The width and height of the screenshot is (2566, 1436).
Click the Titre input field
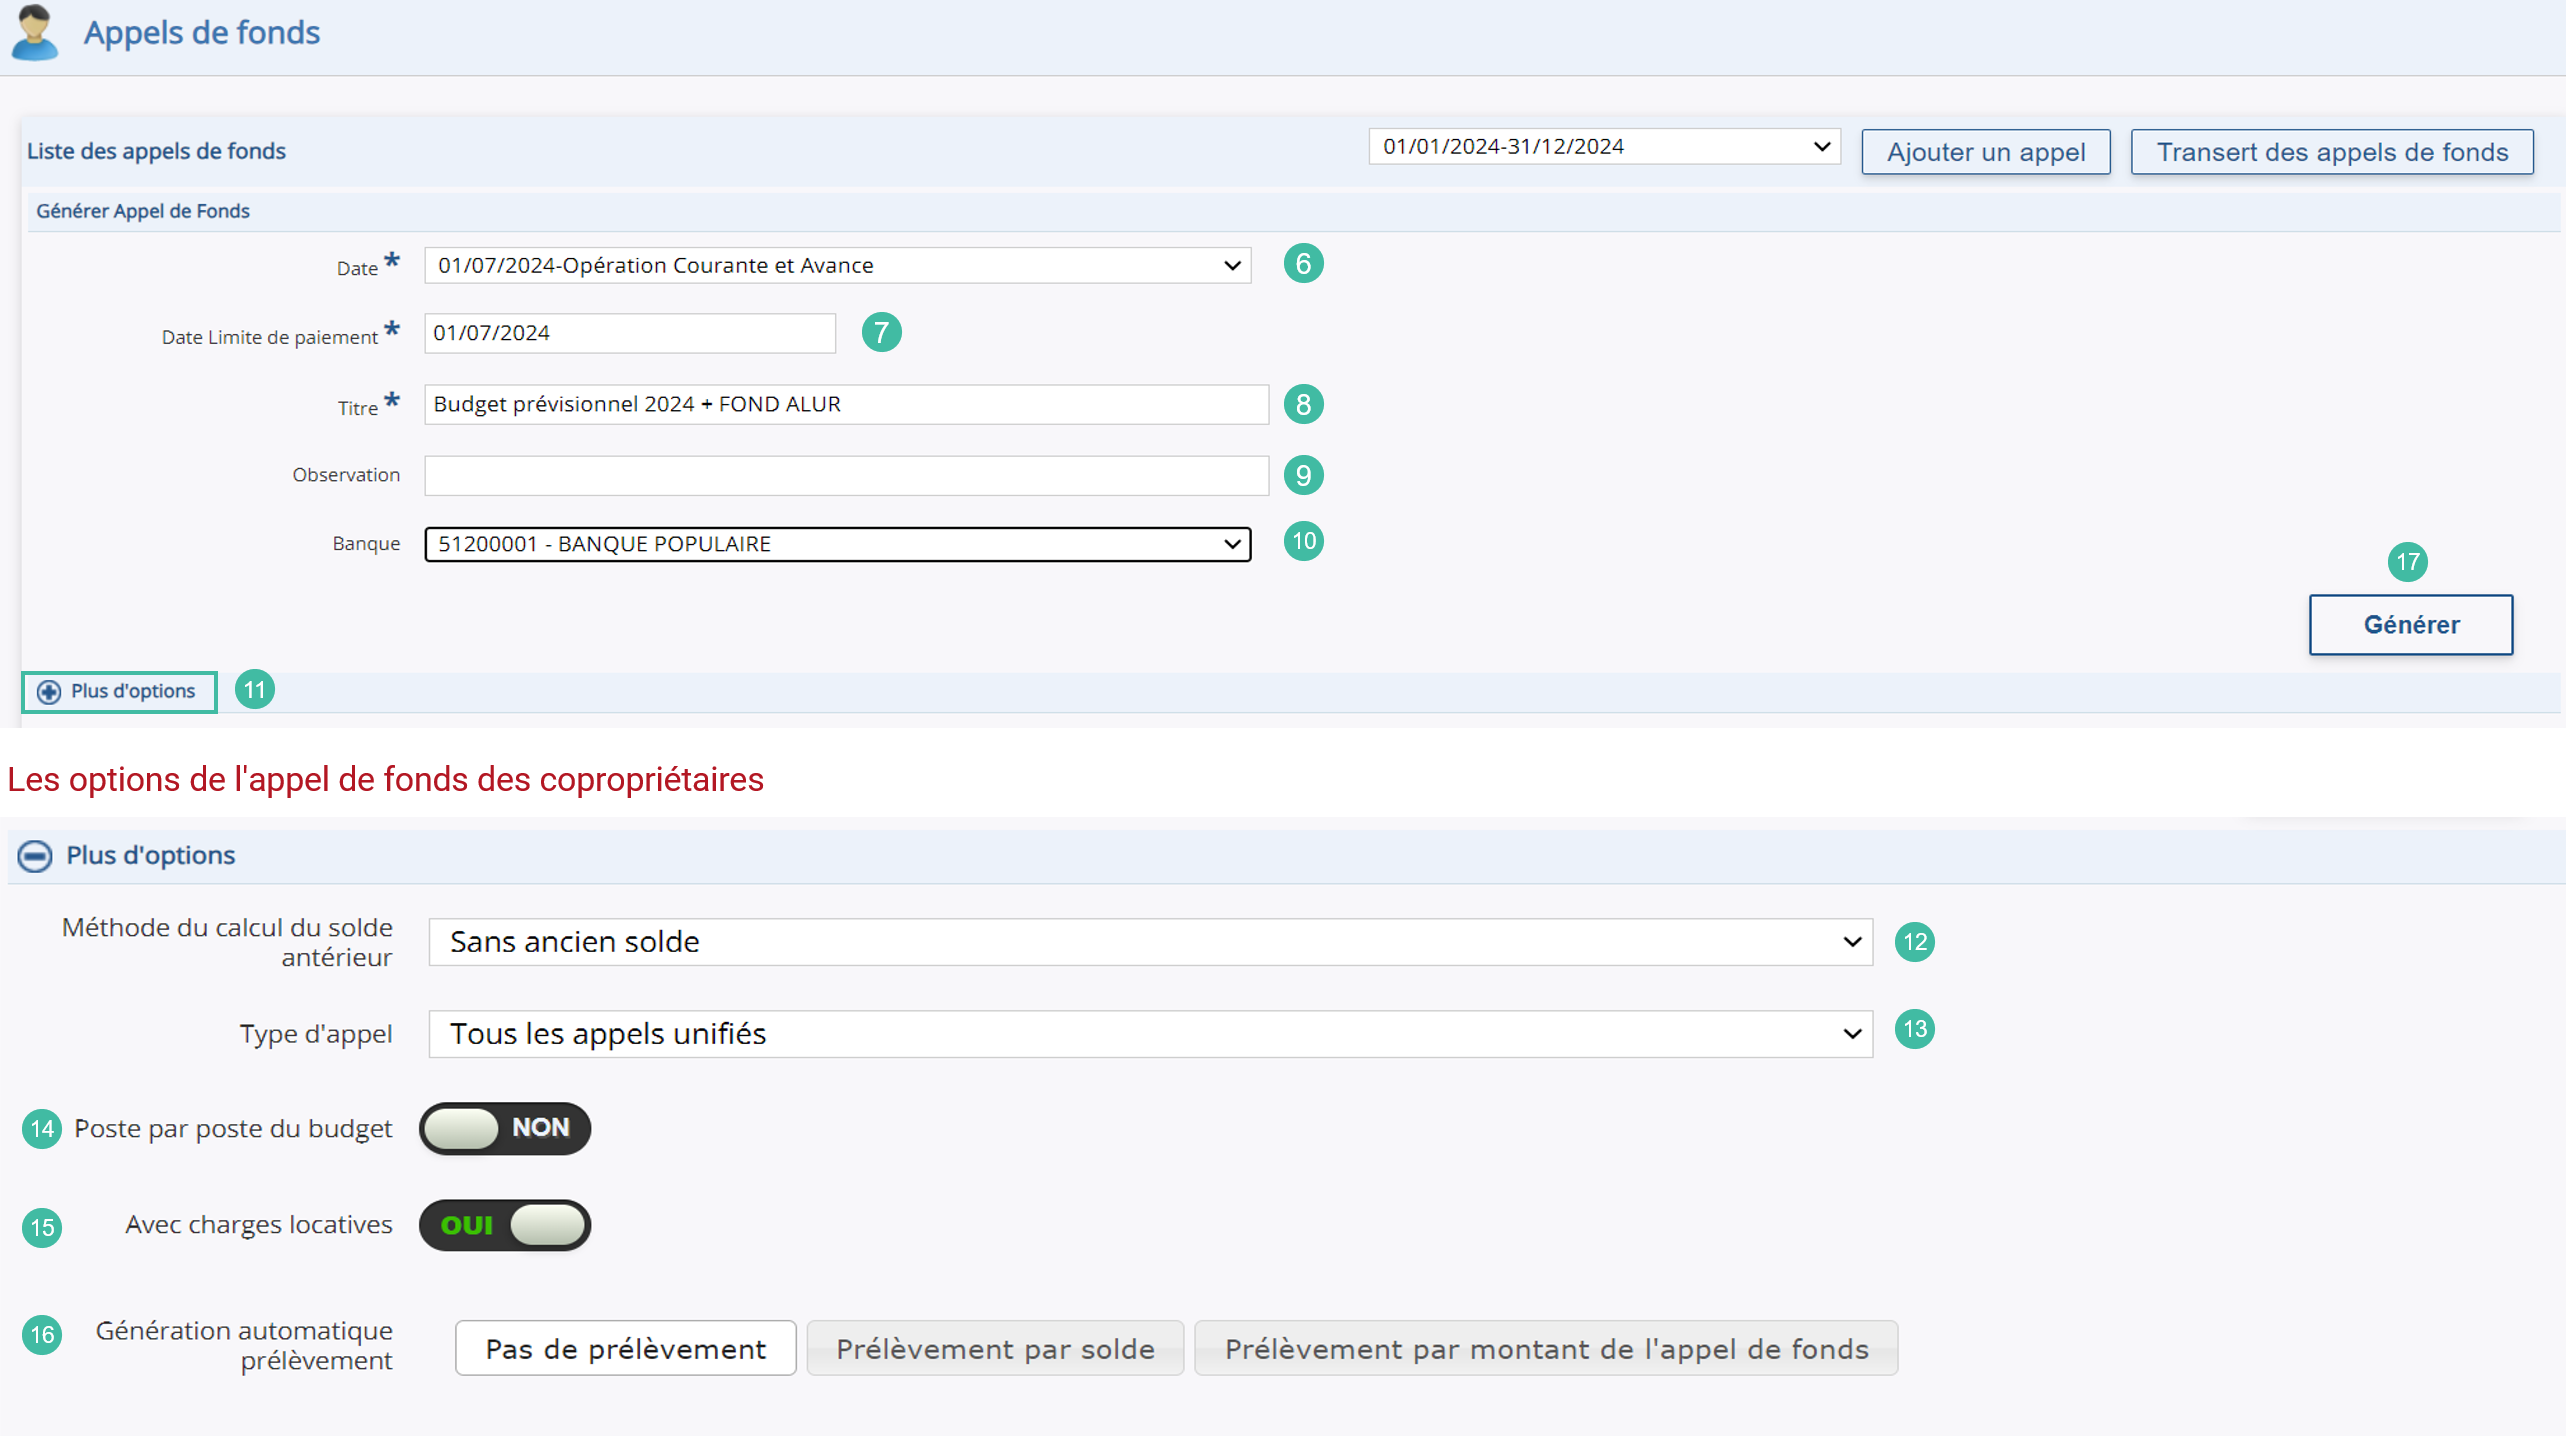pos(847,404)
